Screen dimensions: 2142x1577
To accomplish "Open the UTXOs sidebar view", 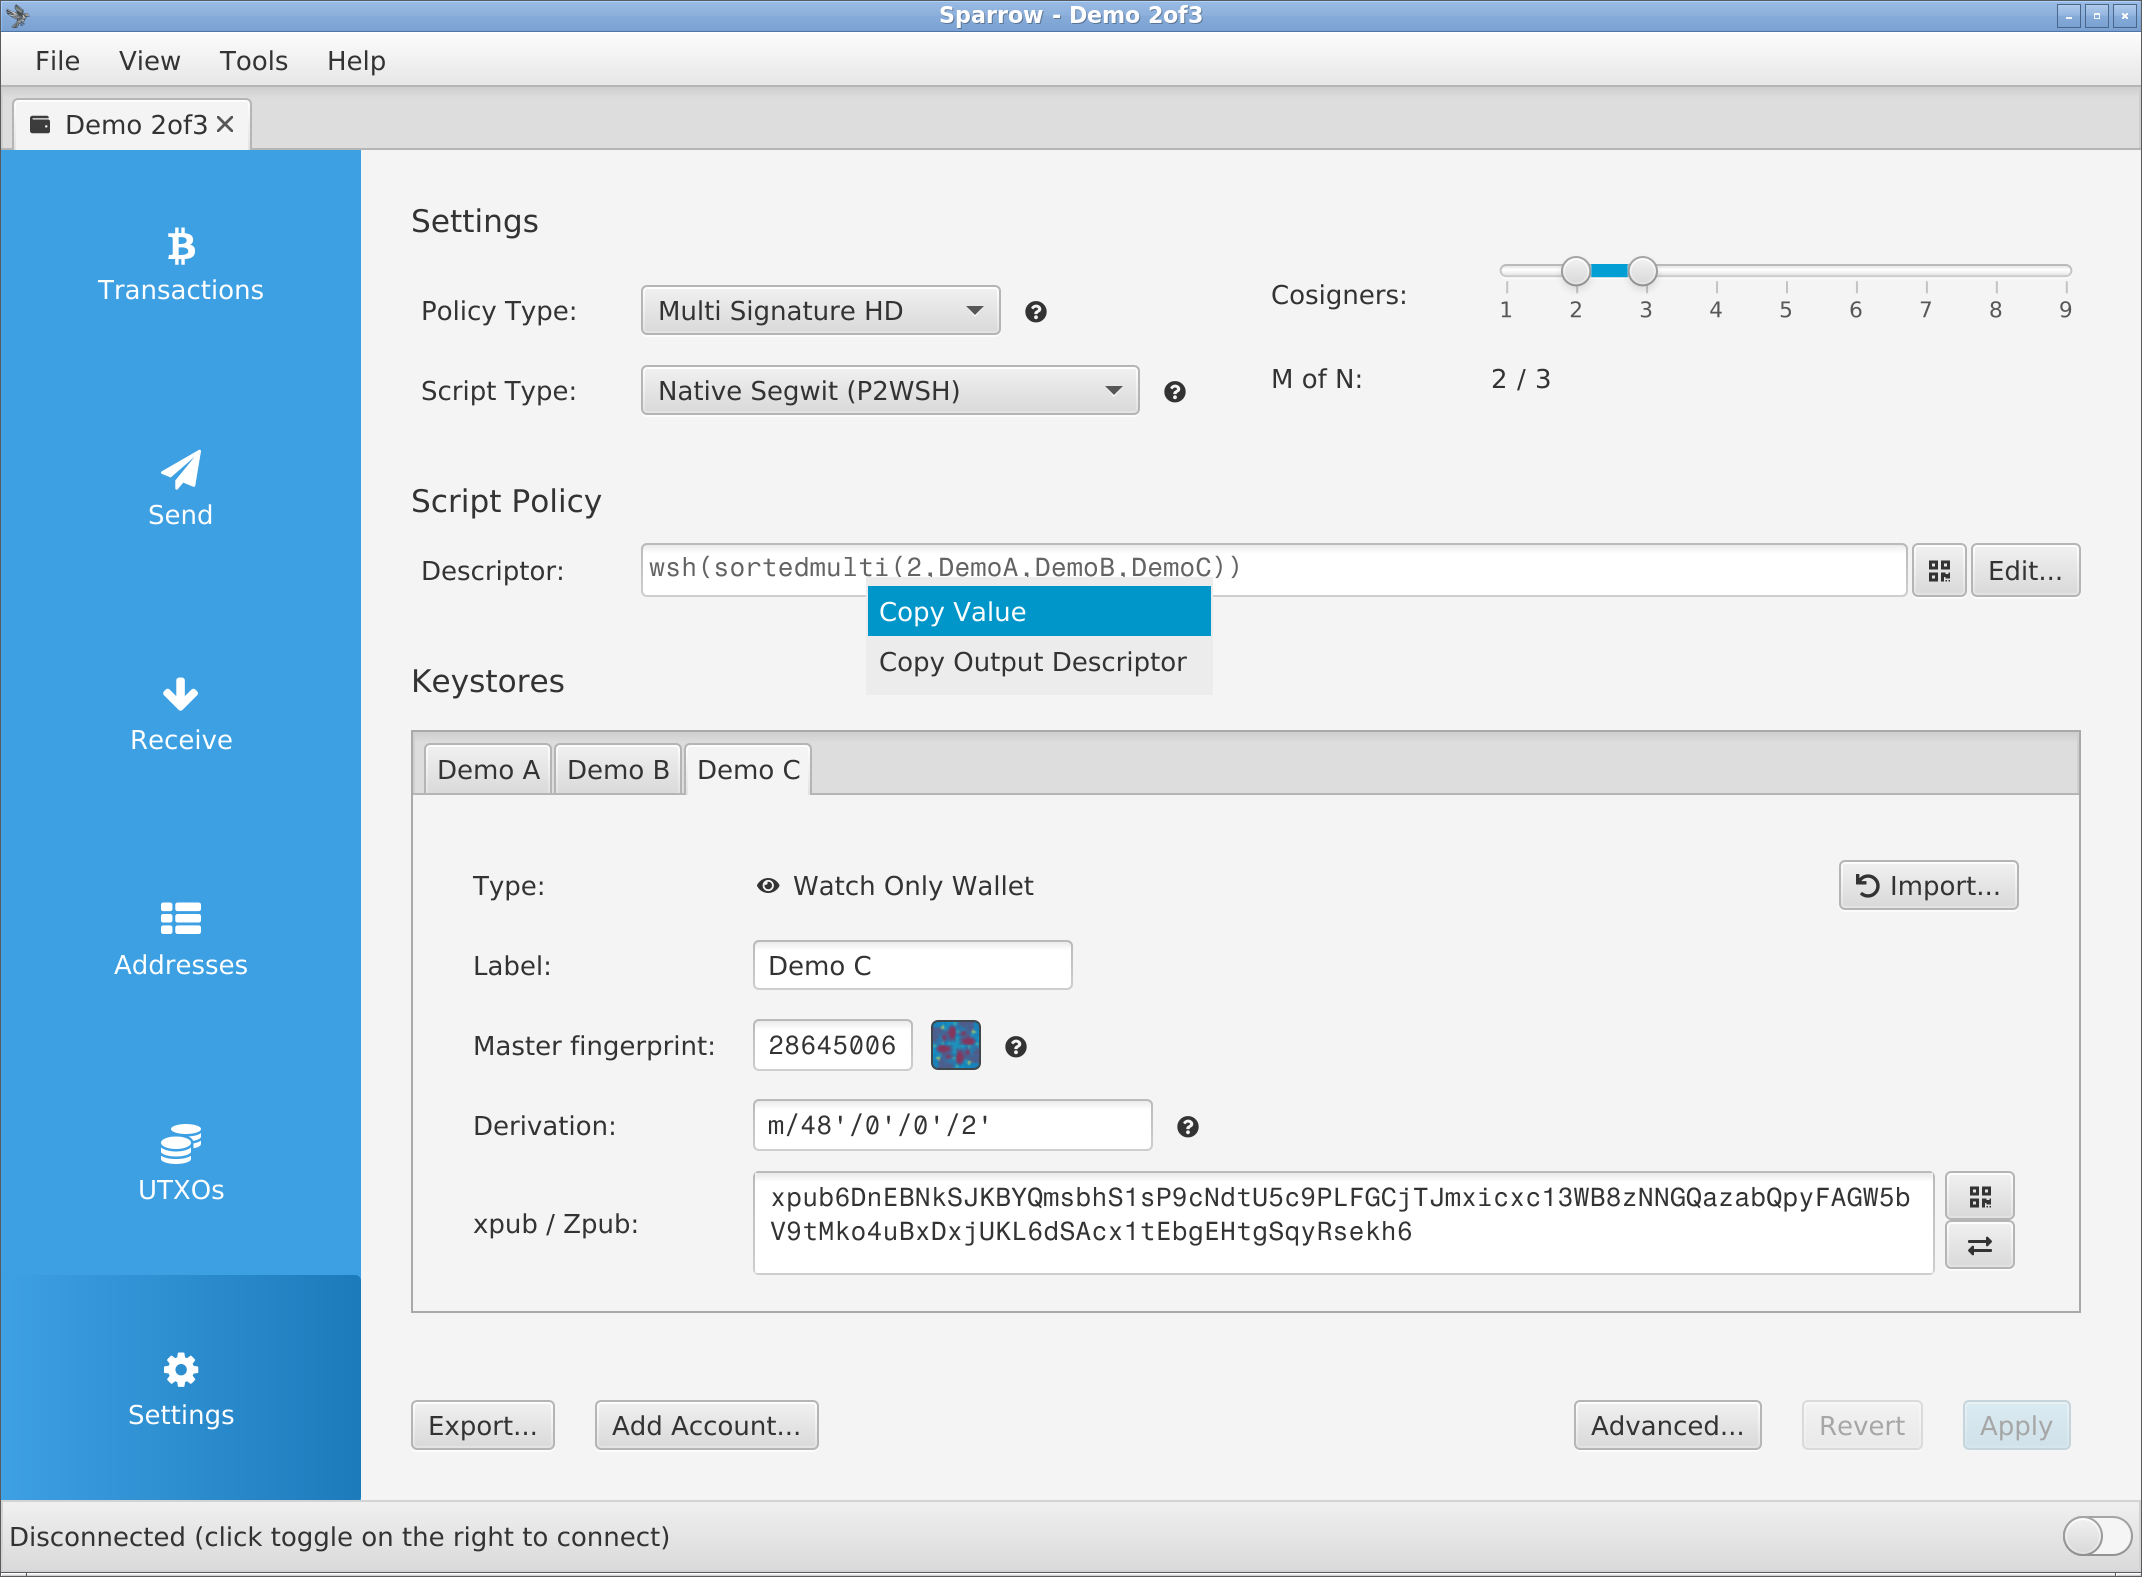I will (180, 1164).
